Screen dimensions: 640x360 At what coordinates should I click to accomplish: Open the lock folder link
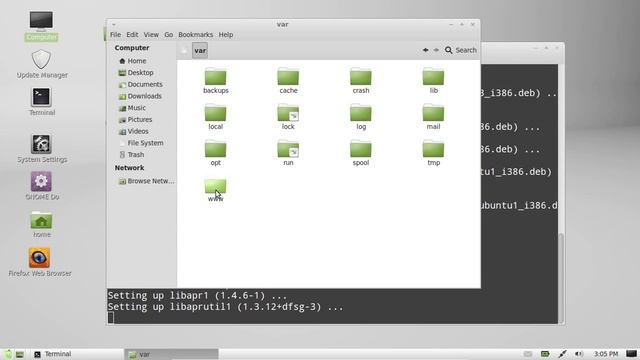(x=288, y=116)
